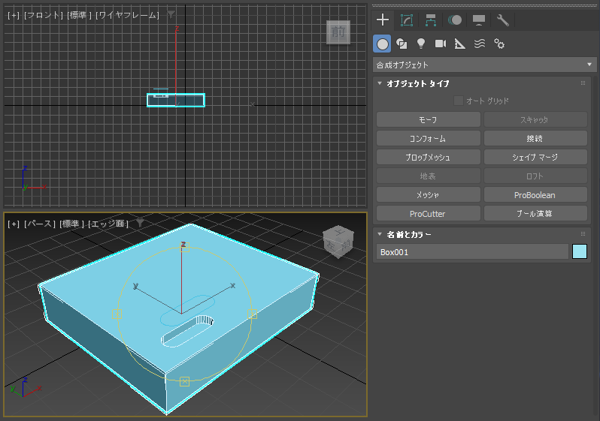
Task: Click the perspective viewport filter funnel icon
Action: click(140, 223)
